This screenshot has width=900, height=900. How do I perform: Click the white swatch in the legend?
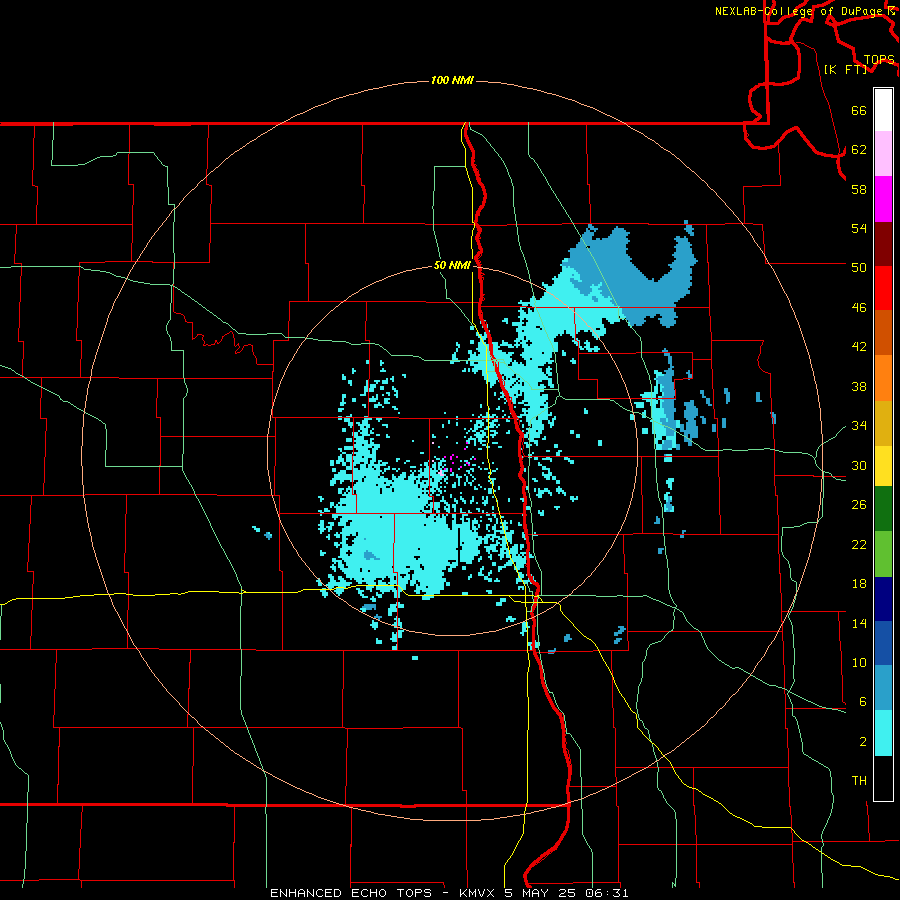pos(883,110)
